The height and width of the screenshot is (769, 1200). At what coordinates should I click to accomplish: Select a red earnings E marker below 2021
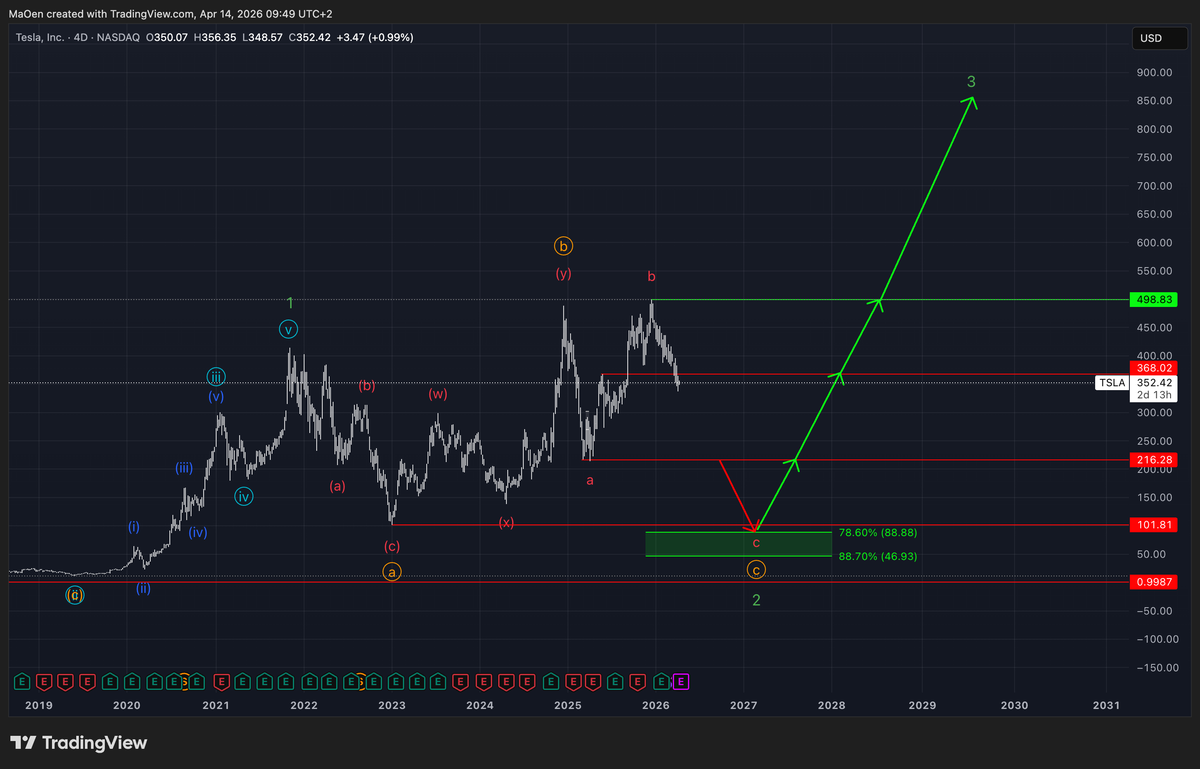(x=221, y=682)
